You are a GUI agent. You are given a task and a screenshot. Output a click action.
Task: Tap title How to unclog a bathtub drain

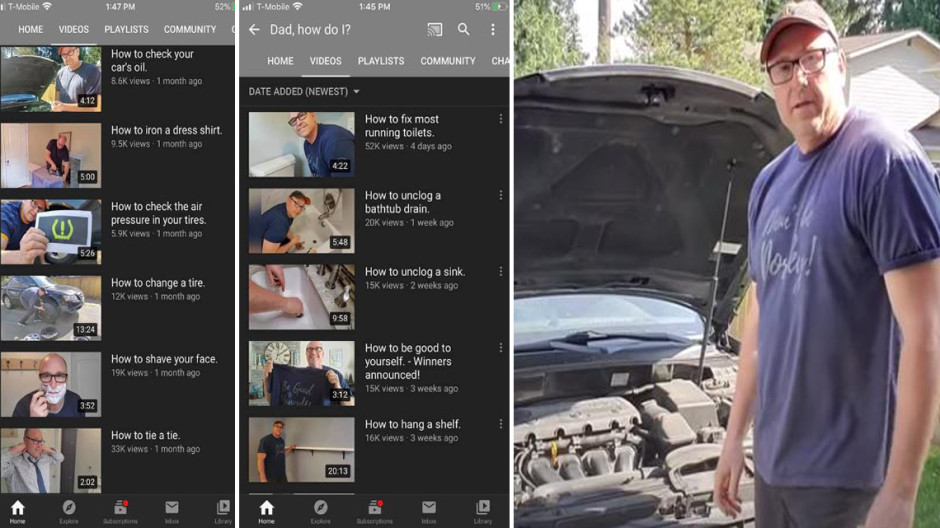point(403,202)
